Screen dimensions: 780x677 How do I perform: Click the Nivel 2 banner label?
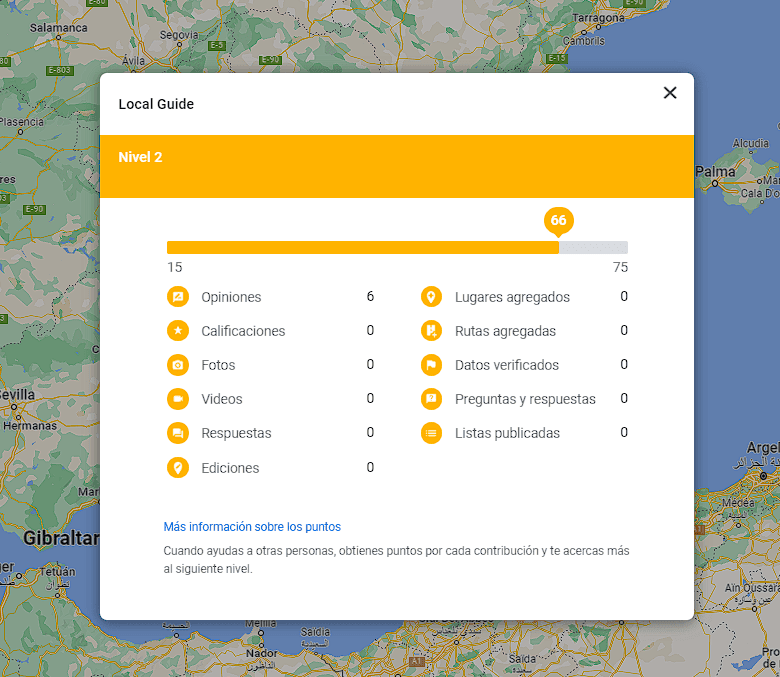coord(140,157)
